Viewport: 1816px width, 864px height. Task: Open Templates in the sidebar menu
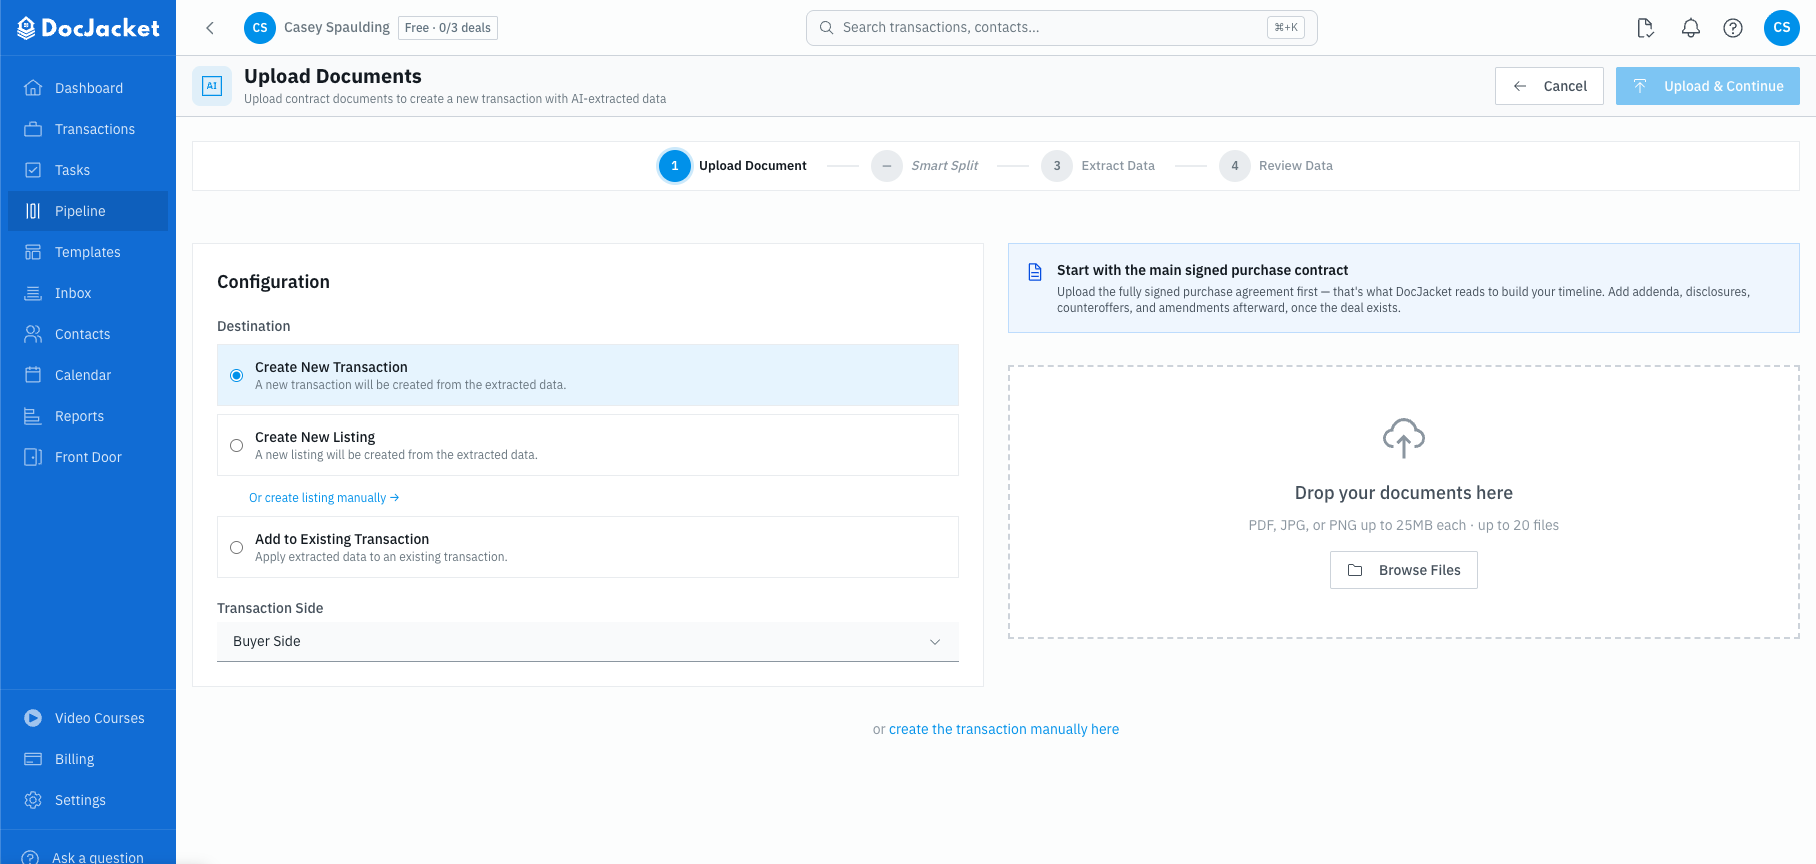point(88,252)
